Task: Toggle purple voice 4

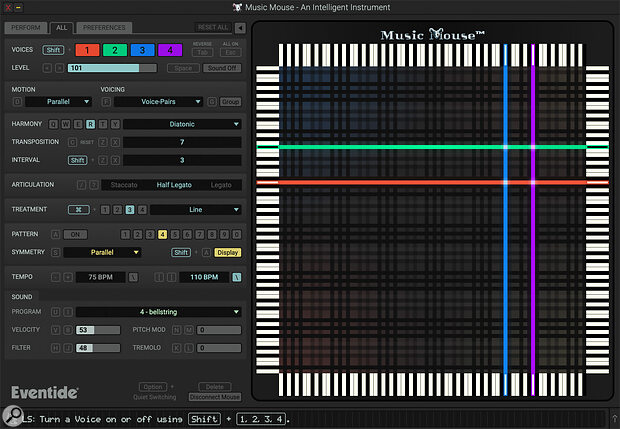Action: click(x=170, y=50)
